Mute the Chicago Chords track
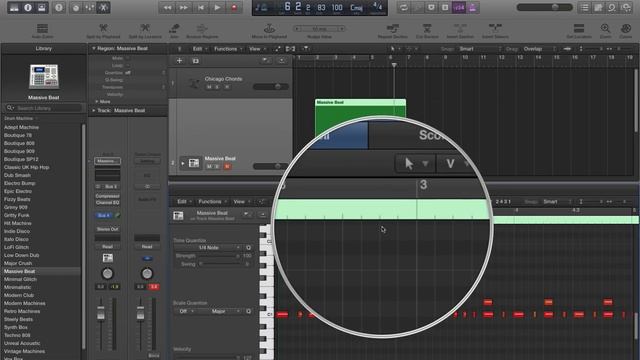 click(209, 87)
